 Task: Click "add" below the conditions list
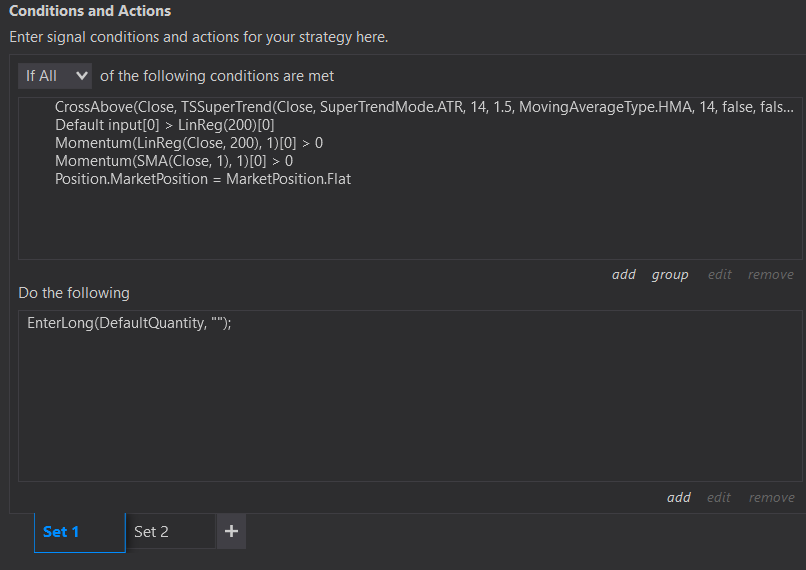pyautogui.click(x=624, y=274)
